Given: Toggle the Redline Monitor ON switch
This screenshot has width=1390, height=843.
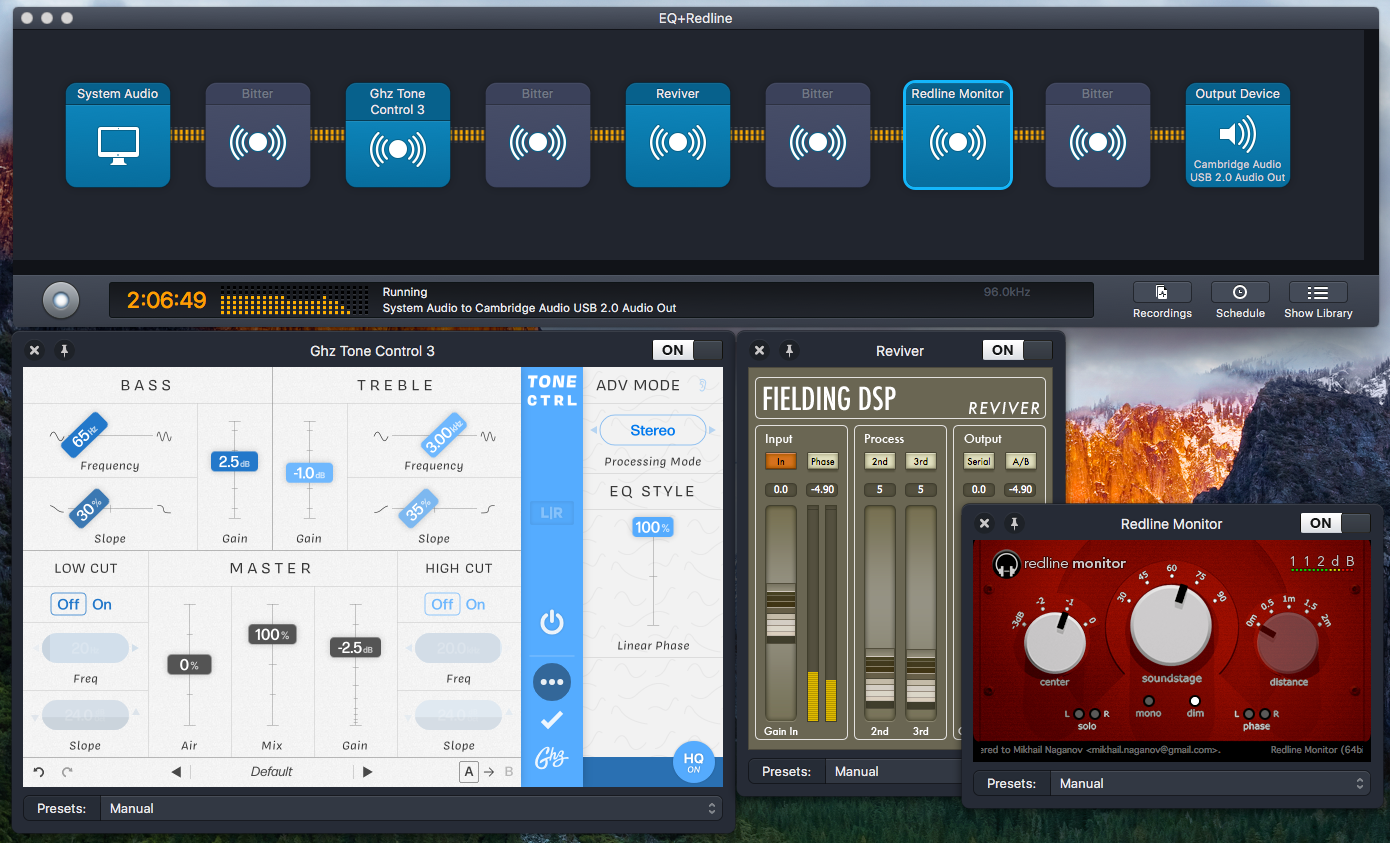Looking at the screenshot, I should 1335,522.
